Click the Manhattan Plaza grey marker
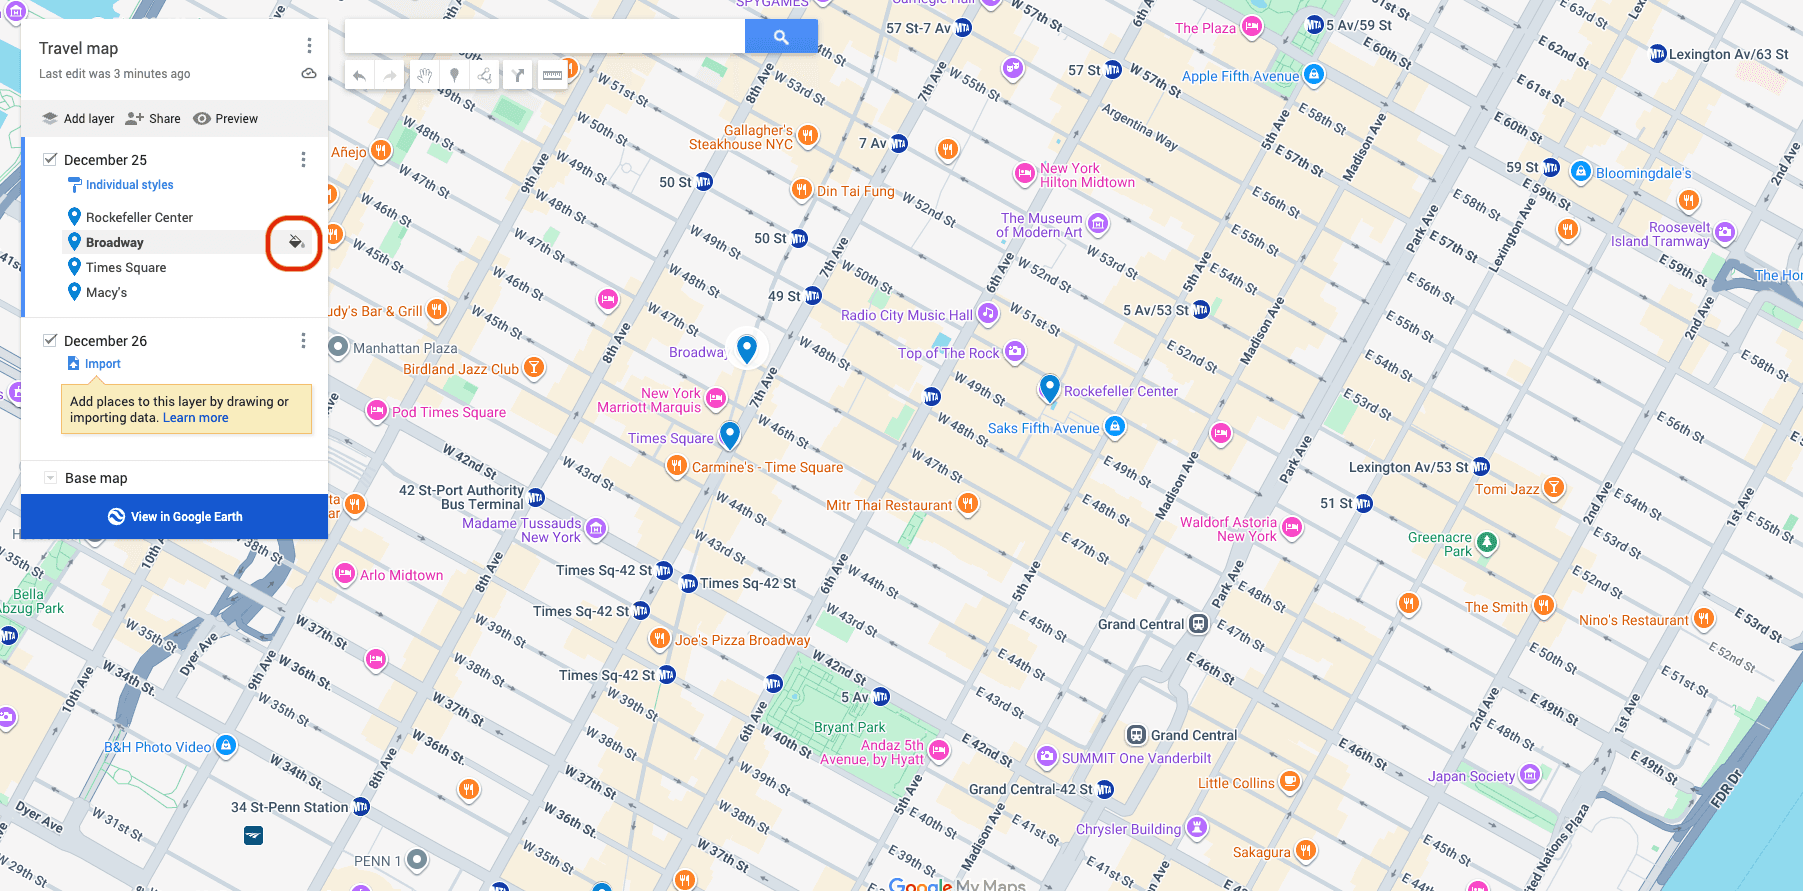This screenshot has height=891, width=1803. click(339, 347)
